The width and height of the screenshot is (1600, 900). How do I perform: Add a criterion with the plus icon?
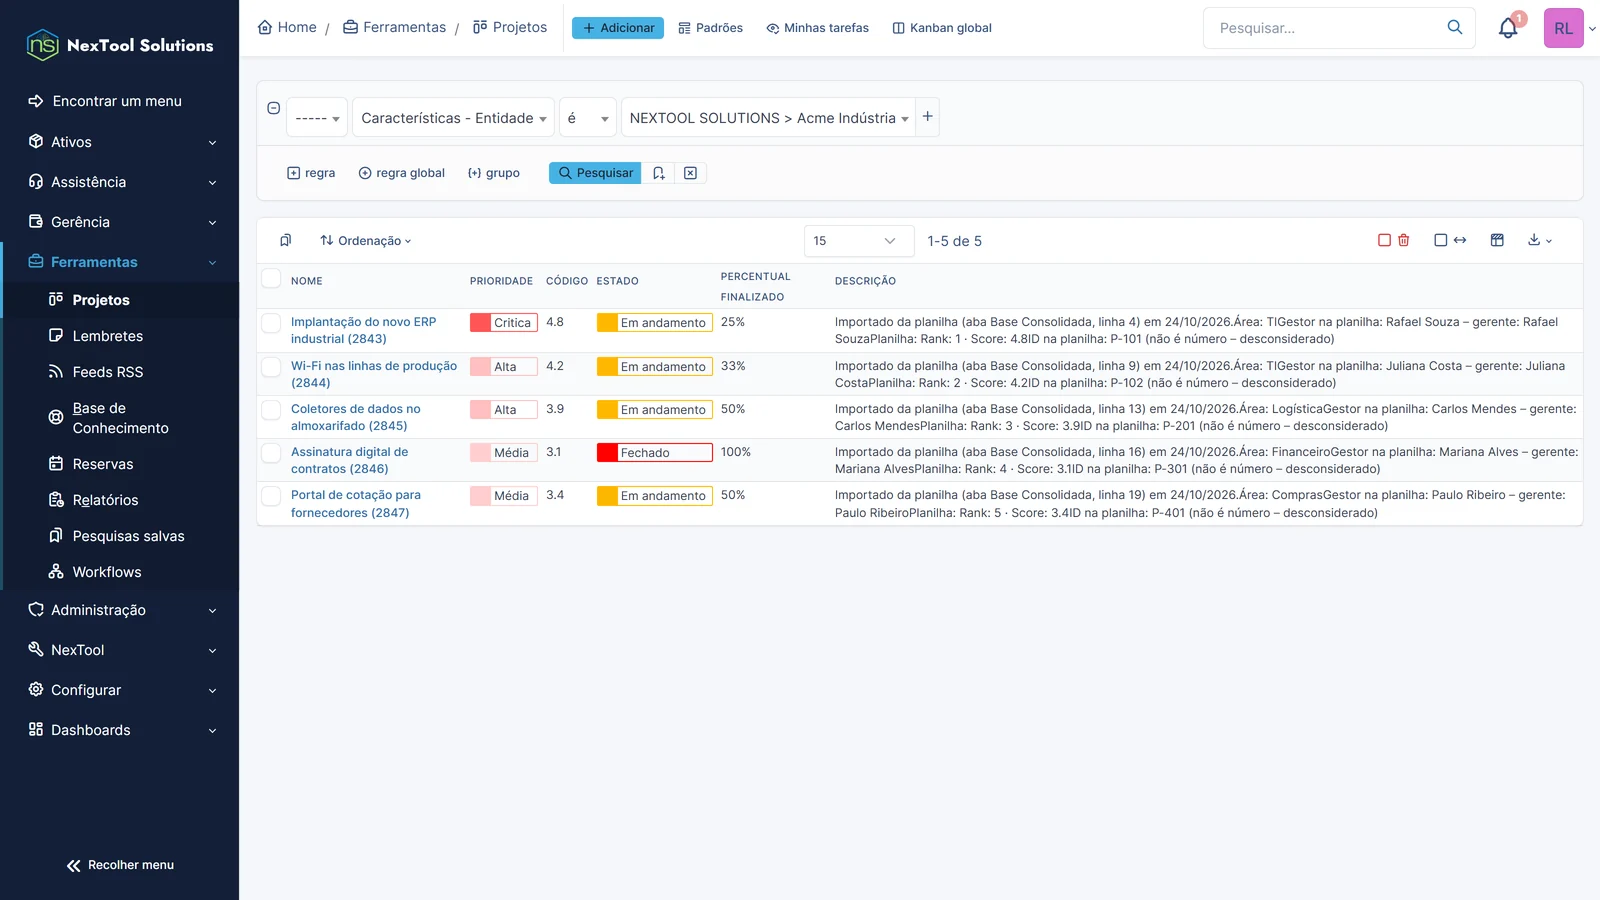[927, 116]
